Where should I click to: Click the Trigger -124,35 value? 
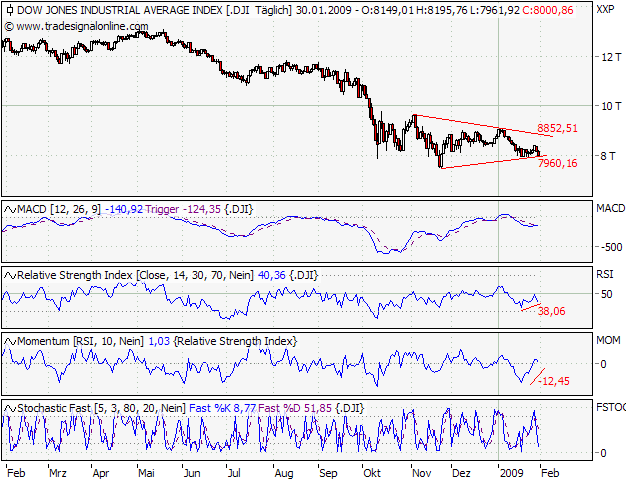coord(183,210)
